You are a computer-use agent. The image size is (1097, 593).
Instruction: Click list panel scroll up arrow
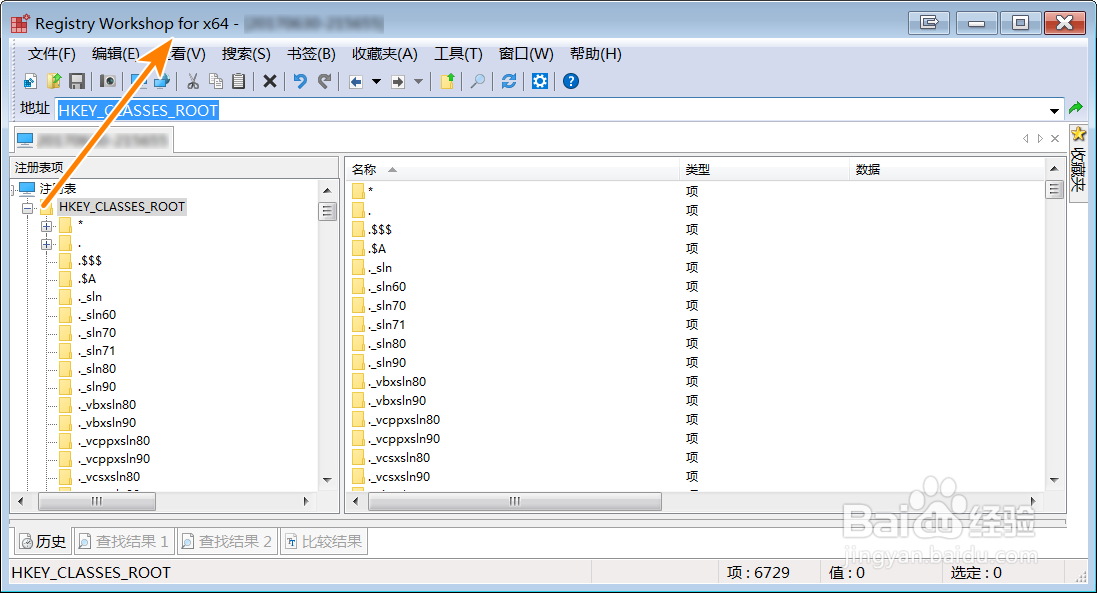1054,169
